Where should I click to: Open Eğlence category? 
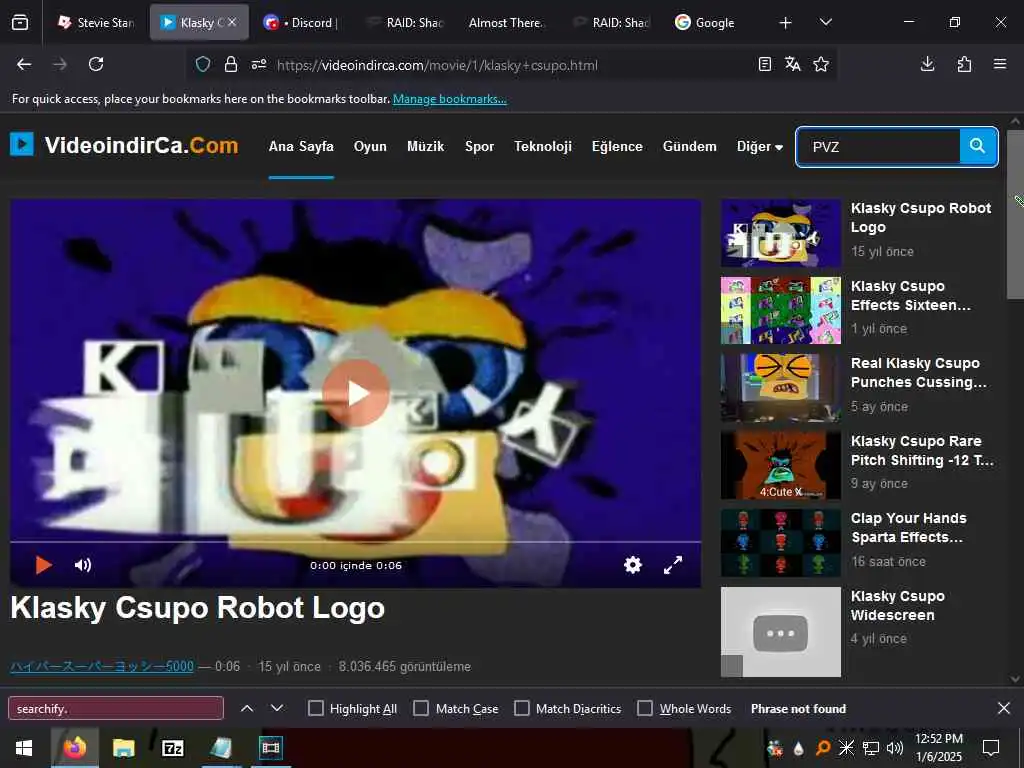pos(617,146)
